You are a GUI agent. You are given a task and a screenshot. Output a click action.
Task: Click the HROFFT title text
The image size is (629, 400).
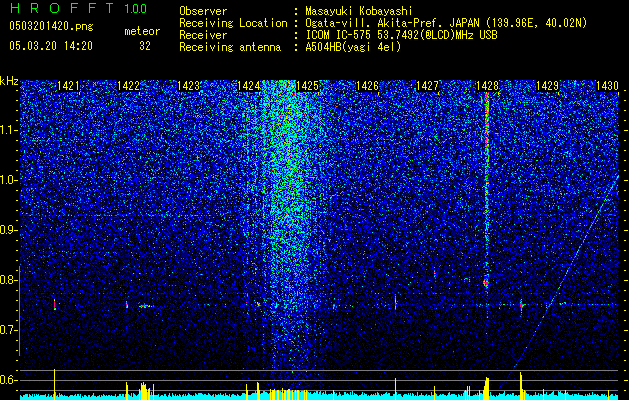coord(61,8)
